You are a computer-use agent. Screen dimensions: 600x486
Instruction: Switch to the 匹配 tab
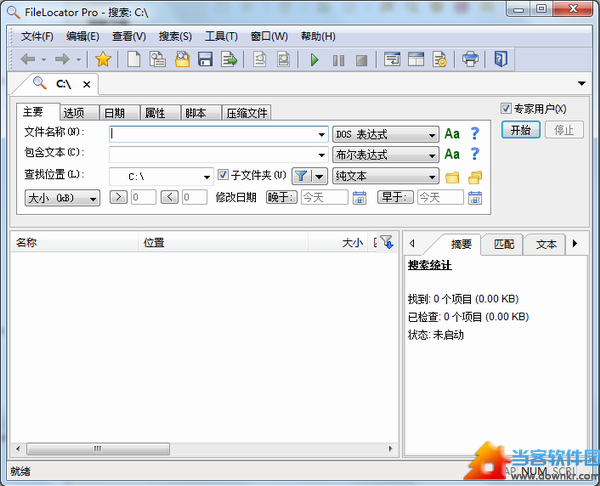pos(504,244)
